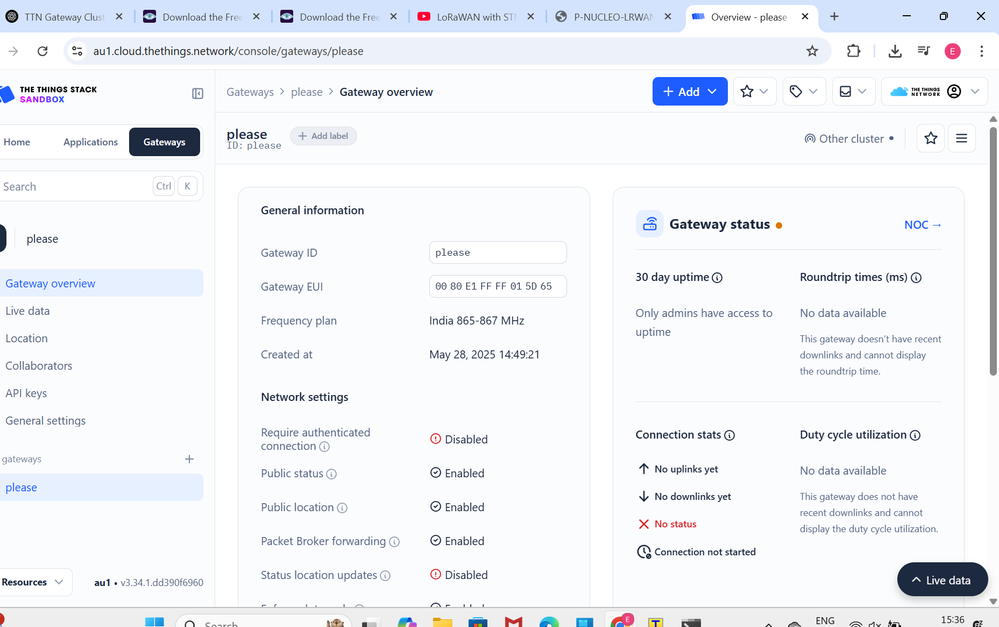Click the Other cluster indicator
The height and width of the screenshot is (627, 999).
coord(849,139)
